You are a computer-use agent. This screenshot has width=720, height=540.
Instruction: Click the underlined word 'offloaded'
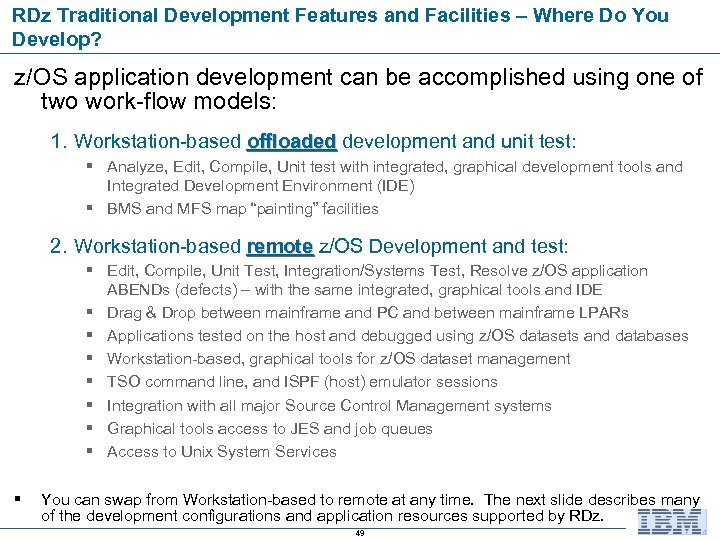pos(292,141)
